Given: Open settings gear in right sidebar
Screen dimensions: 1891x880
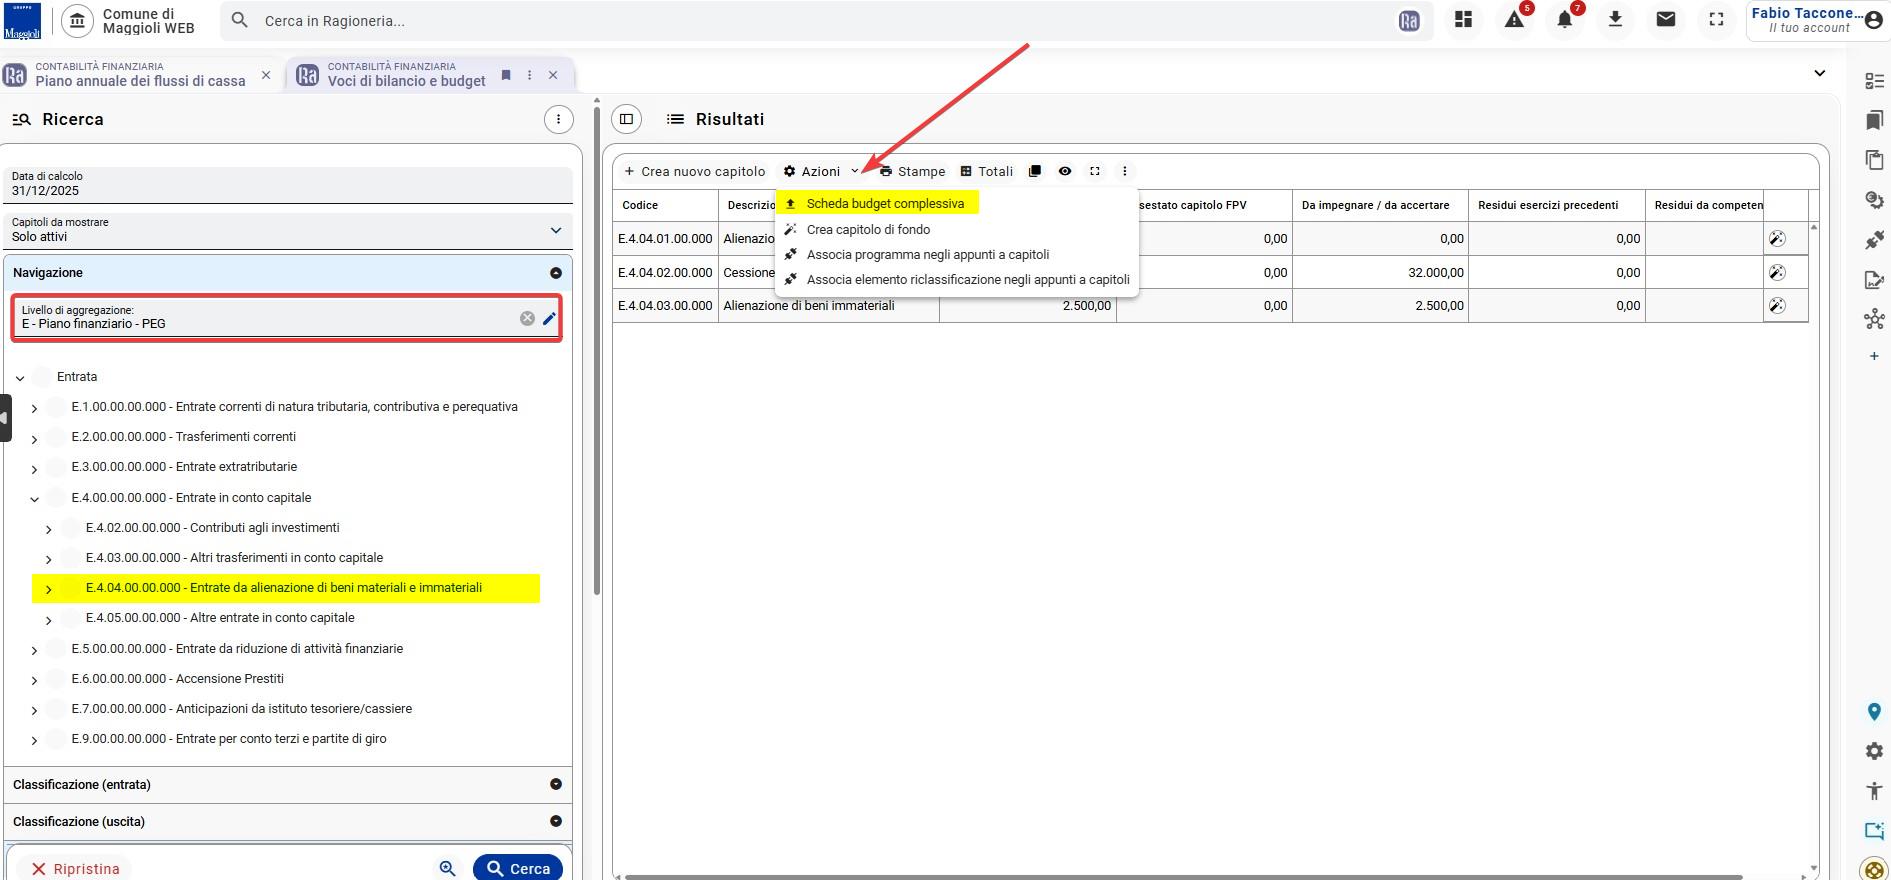Looking at the screenshot, I should point(1874,751).
